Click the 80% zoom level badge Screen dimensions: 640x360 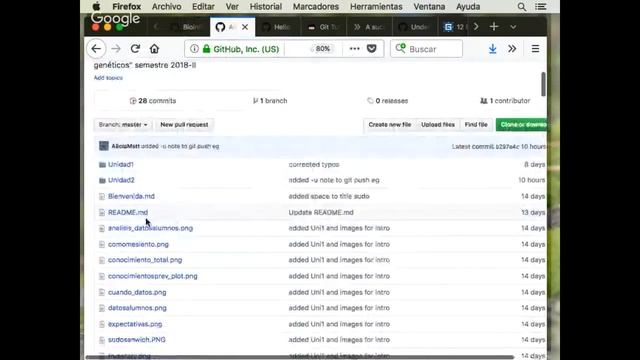pyautogui.click(x=322, y=49)
